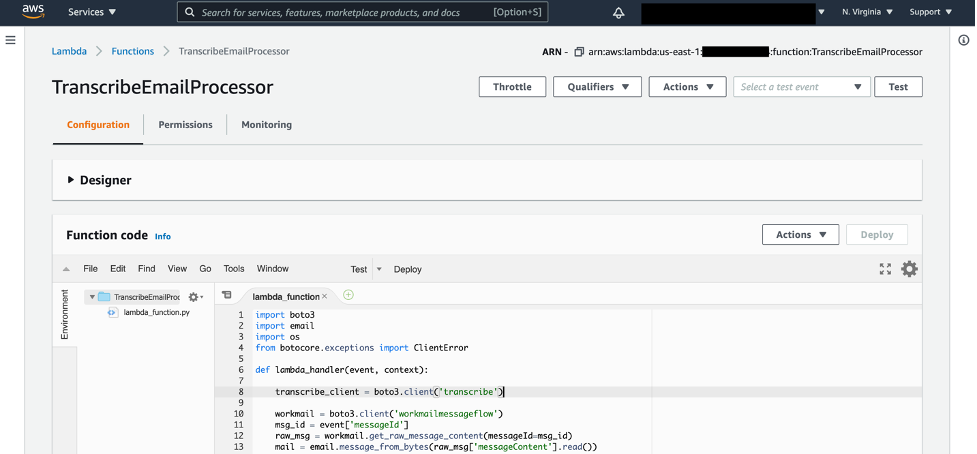Viewport: 977px width, 454px height.
Task: Select lambda_function.py in the file tree
Action: [156, 312]
